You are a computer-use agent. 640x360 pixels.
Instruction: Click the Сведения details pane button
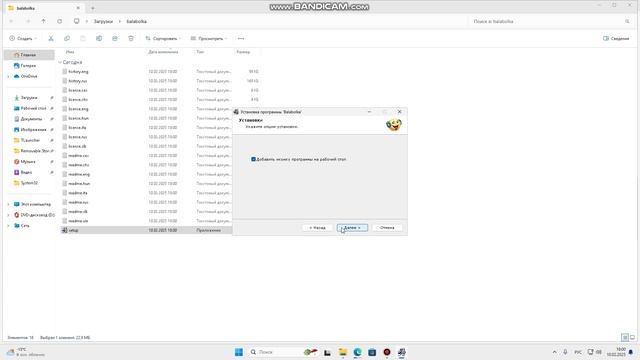tap(616, 38)
